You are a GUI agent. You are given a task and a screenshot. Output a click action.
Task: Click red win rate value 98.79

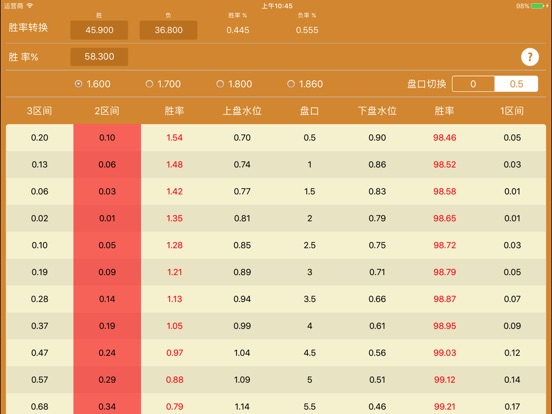pyautogui.click(x=445, y=272)
